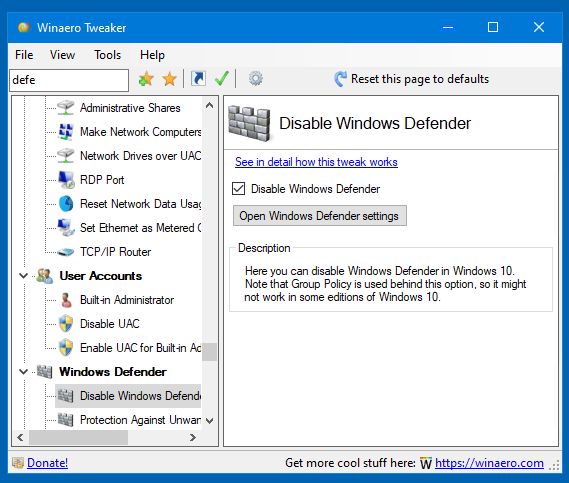Viewport: 569px width, 483px height.
Task: Open the Help menu
Action: pyautogui.click(x=152, y=55)
